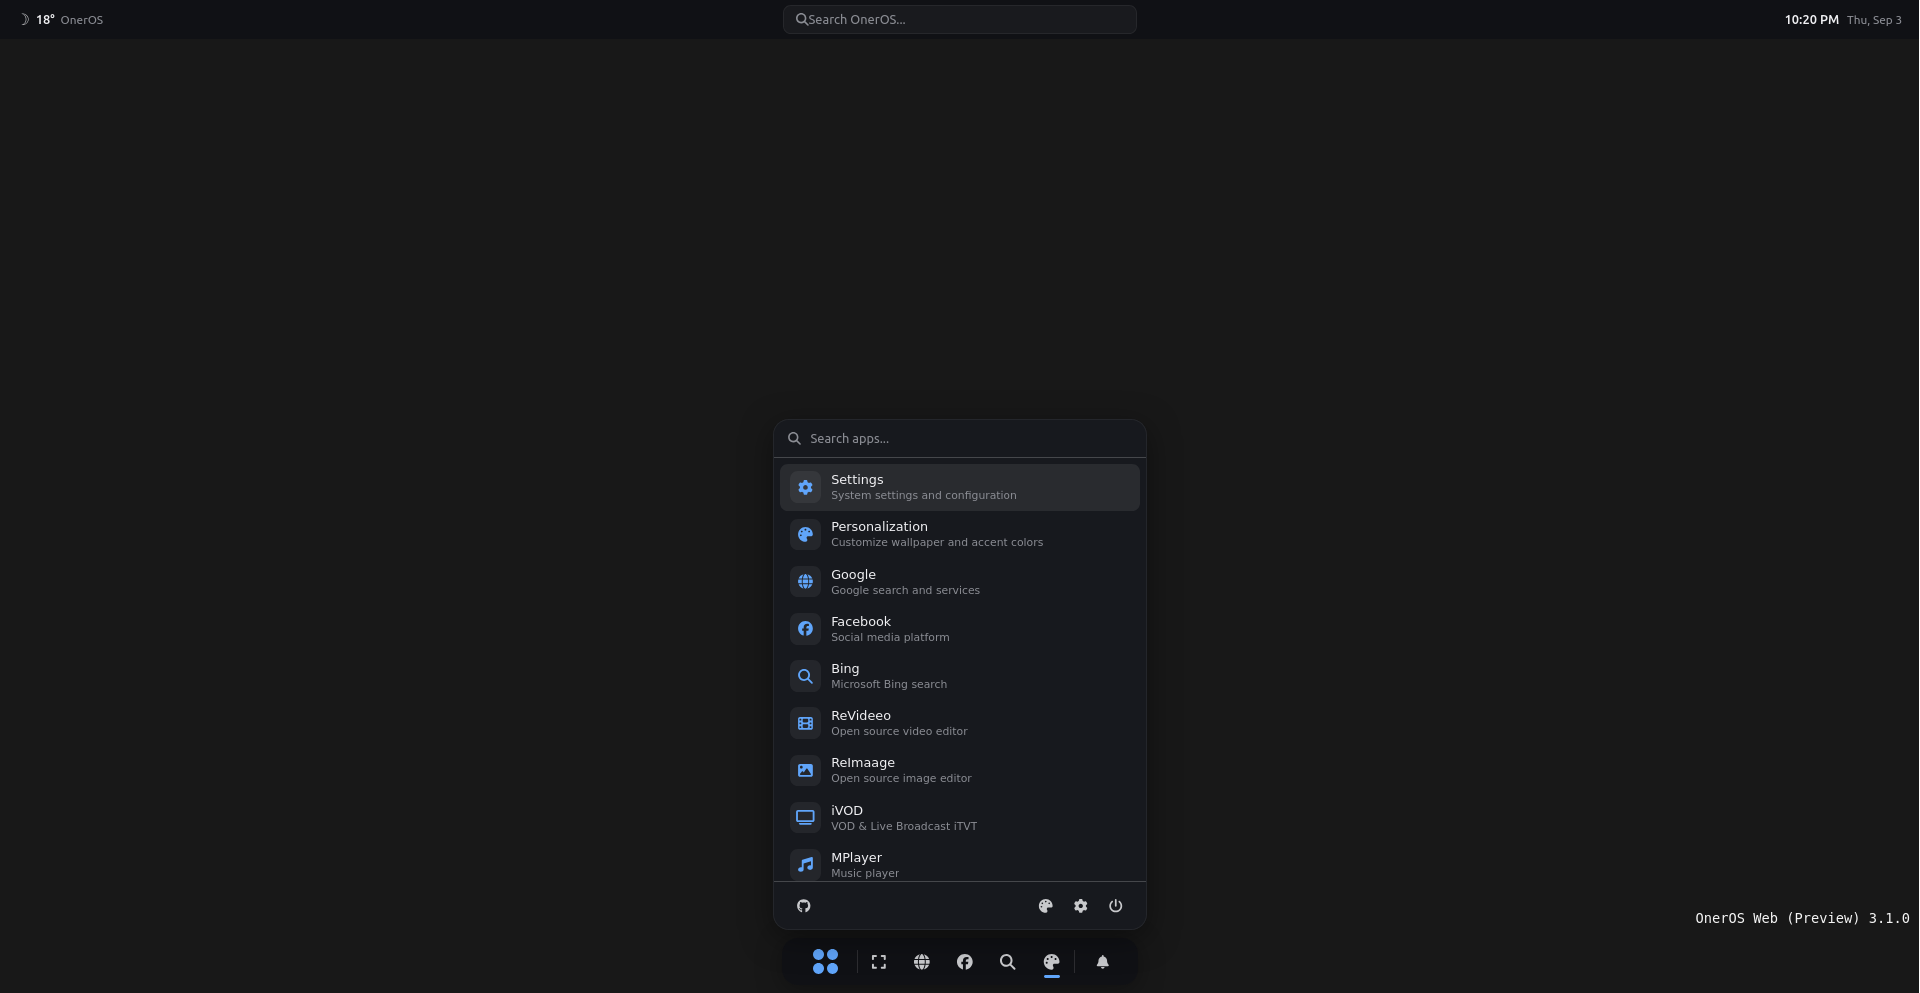Click the Facebook icon in the app list

805,629
